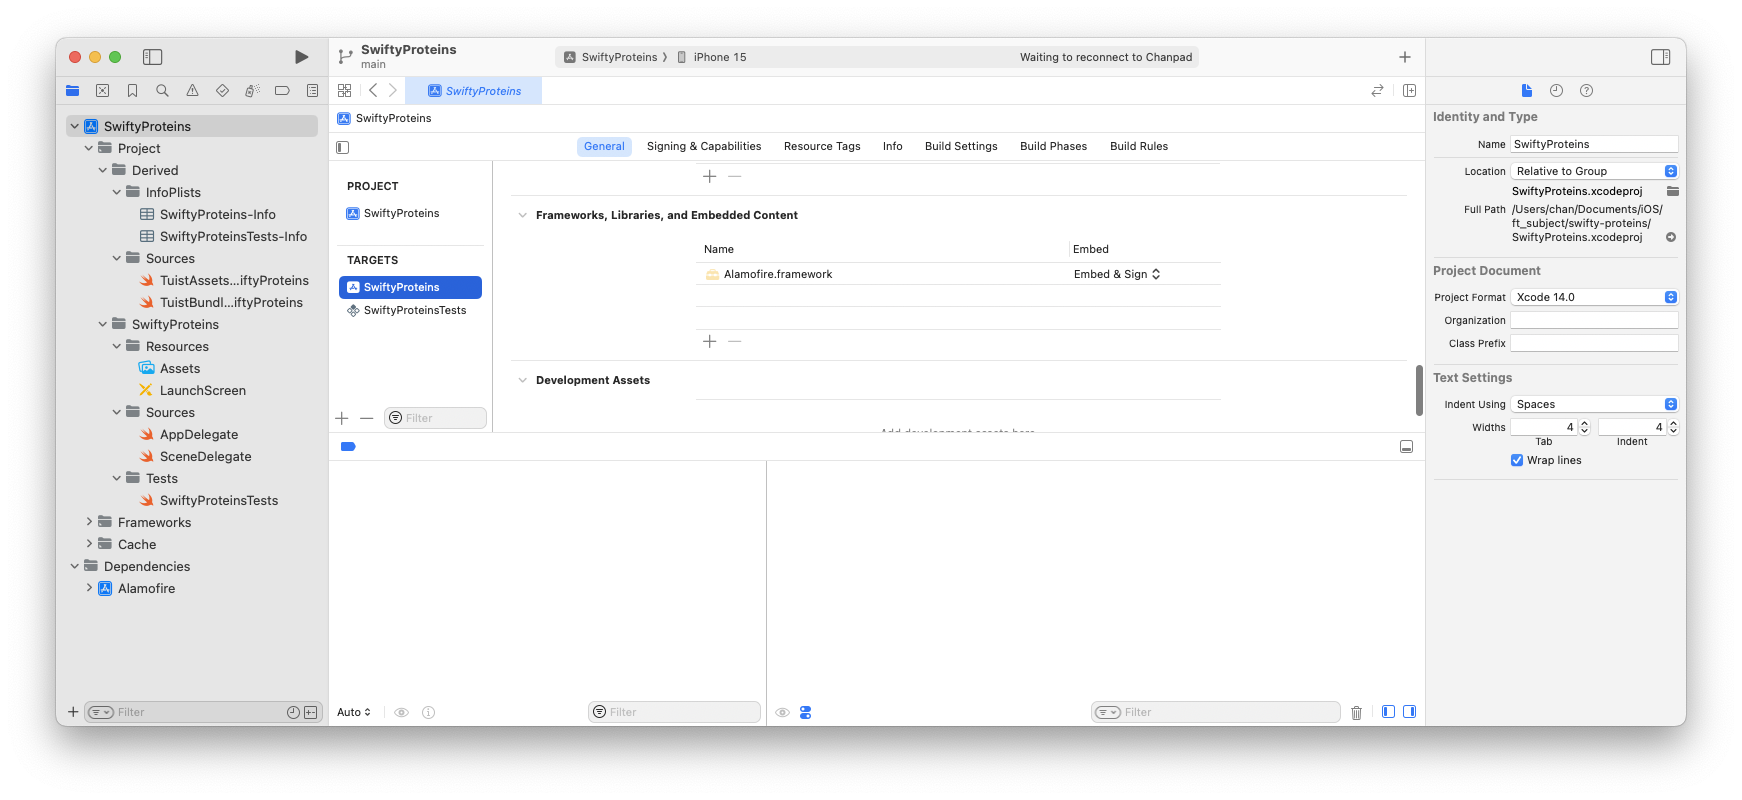
Task: Toggle the console metadata switch icon
Action: click(805, 712)
